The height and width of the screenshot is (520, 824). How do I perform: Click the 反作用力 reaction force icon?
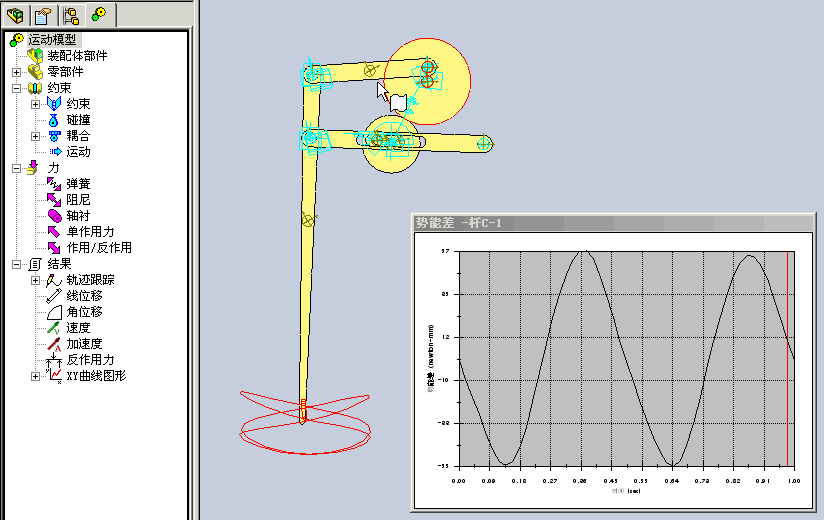[54, 360]
